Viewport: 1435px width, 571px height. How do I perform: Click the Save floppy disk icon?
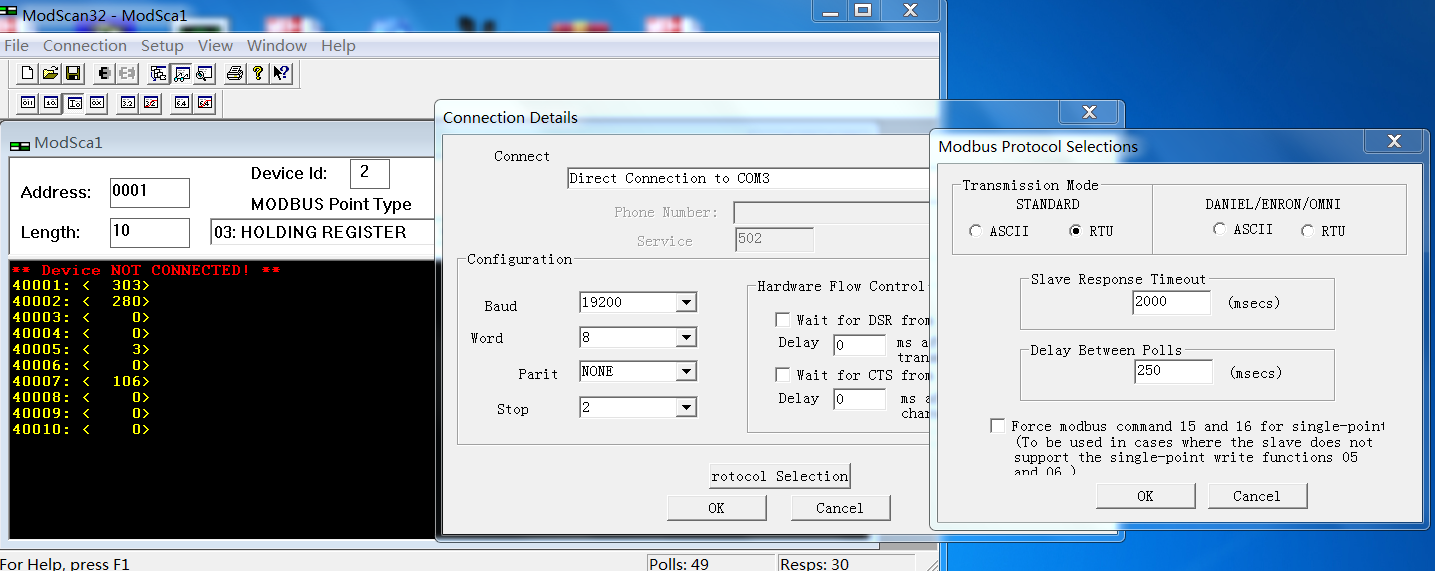(x=72, y=73)
